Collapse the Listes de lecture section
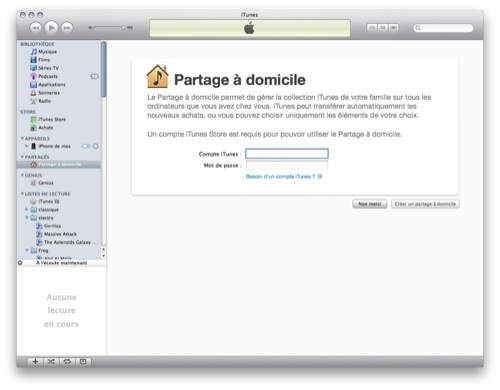 pyautogui.click(x=22, y=194)
